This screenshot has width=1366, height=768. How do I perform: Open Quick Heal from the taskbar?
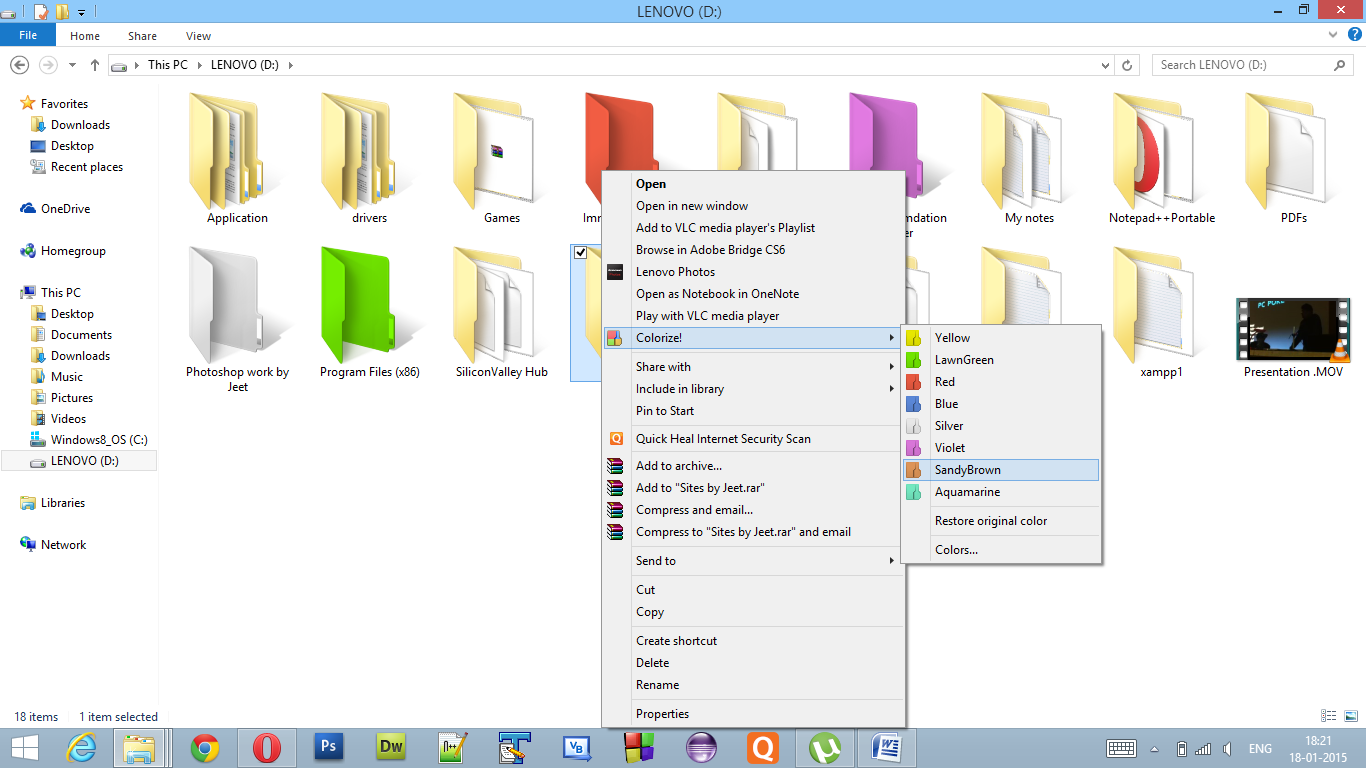[x=762, y=747]
